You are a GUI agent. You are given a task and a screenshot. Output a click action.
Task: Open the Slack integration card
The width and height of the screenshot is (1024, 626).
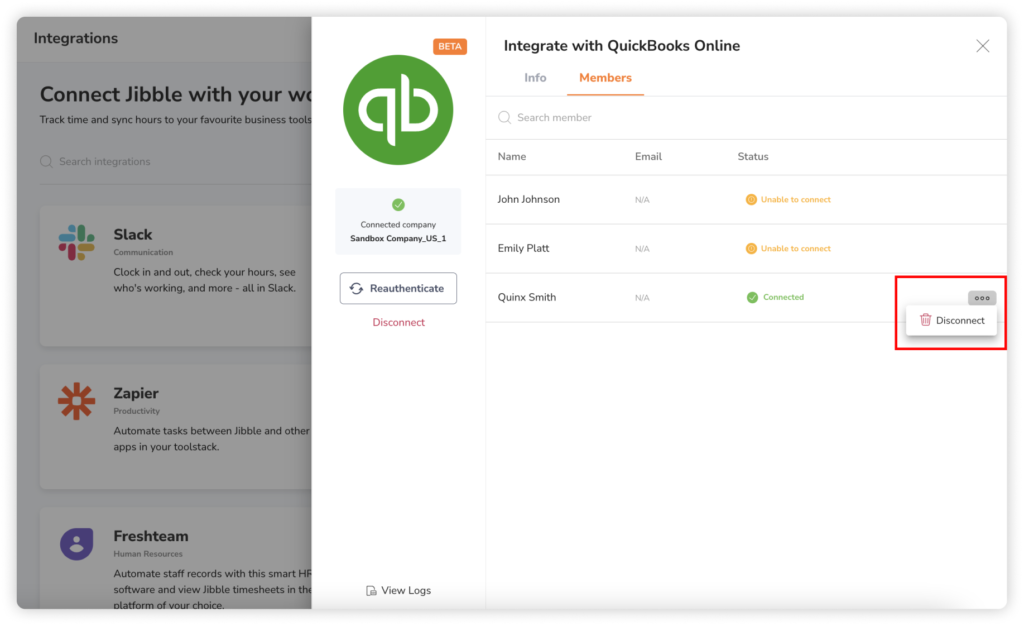coord(176,276)
